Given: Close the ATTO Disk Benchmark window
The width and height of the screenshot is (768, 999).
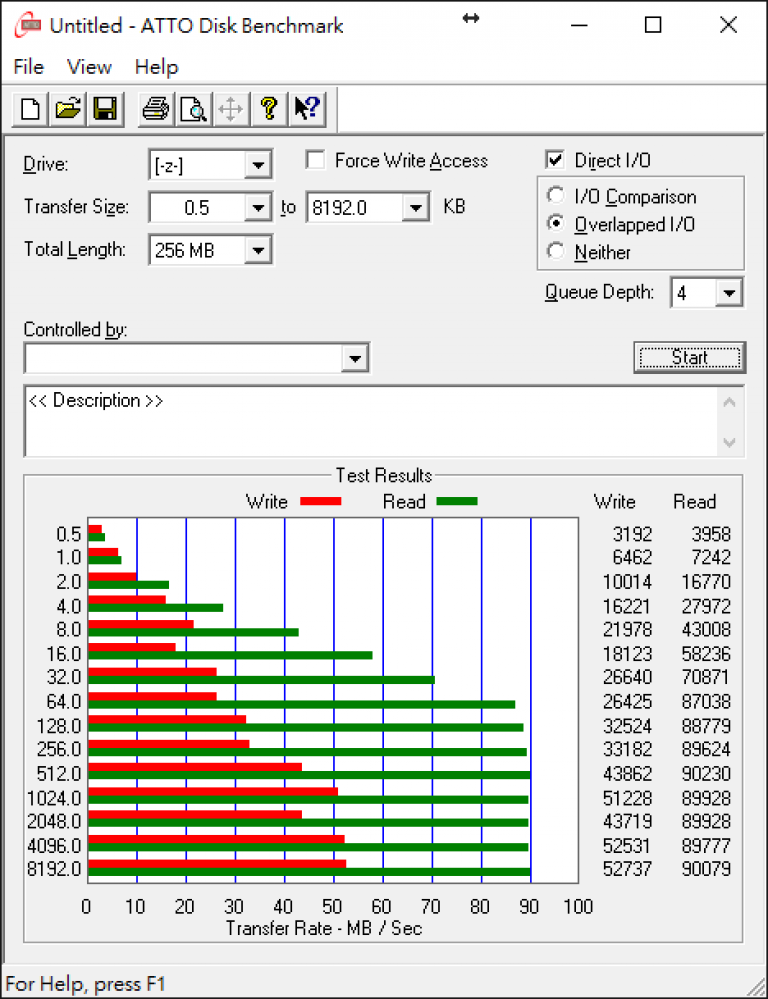Looking at the screenshot, I should tap(728, 25).
